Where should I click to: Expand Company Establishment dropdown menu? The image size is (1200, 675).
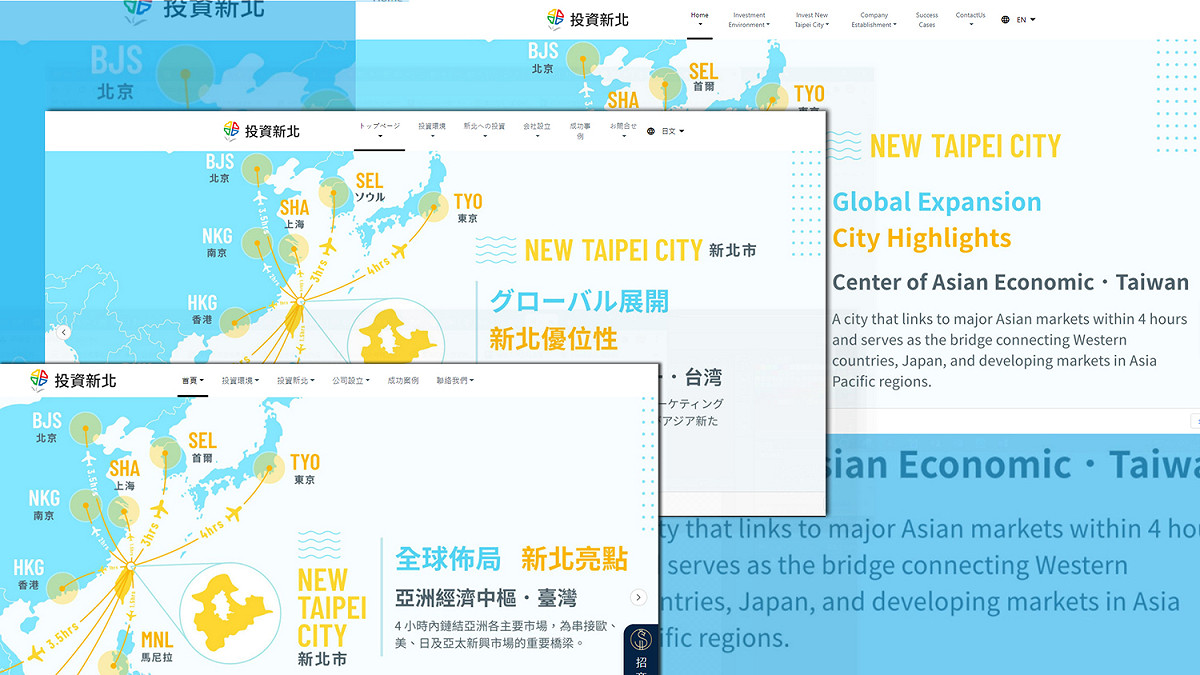[x=874, y=20]
